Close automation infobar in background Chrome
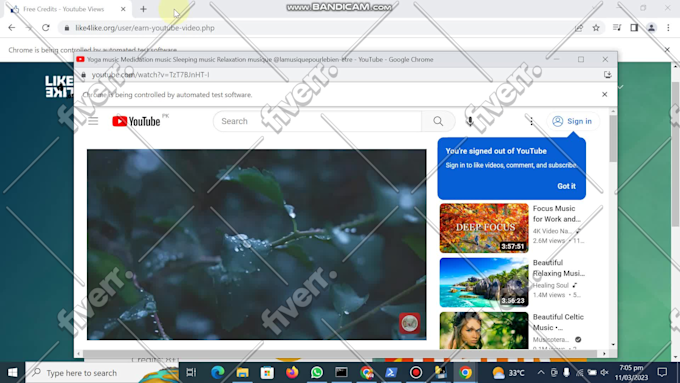 pos(667,50)
